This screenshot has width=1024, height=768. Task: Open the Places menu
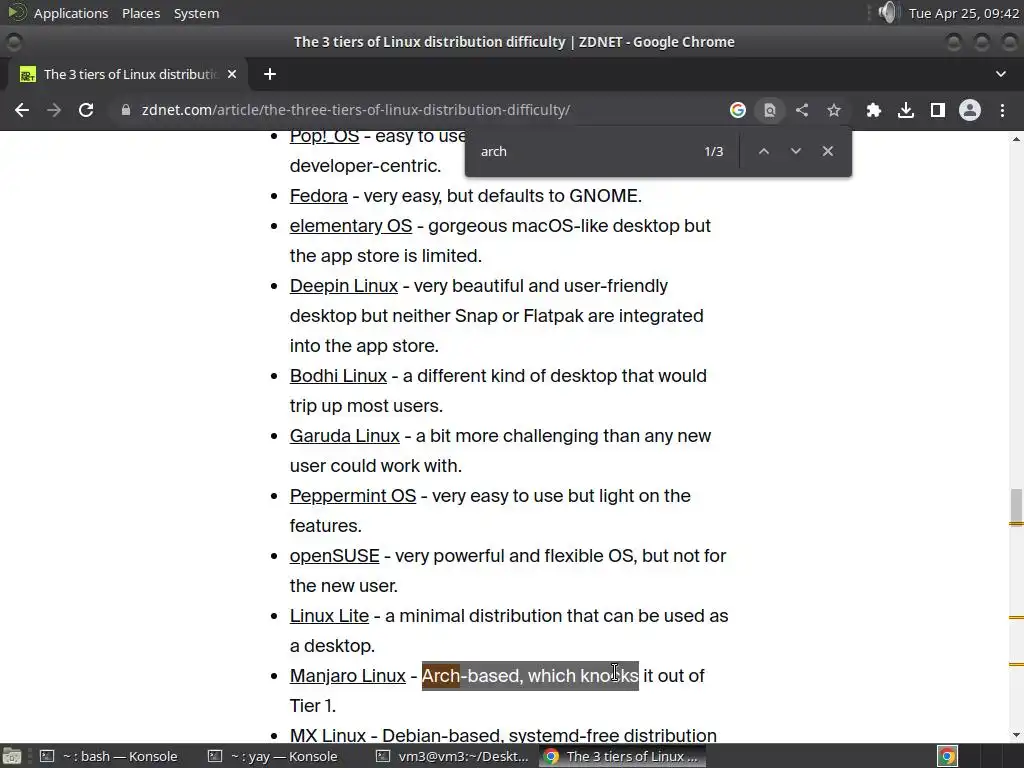pyautogui.click(x=141, y=13)
